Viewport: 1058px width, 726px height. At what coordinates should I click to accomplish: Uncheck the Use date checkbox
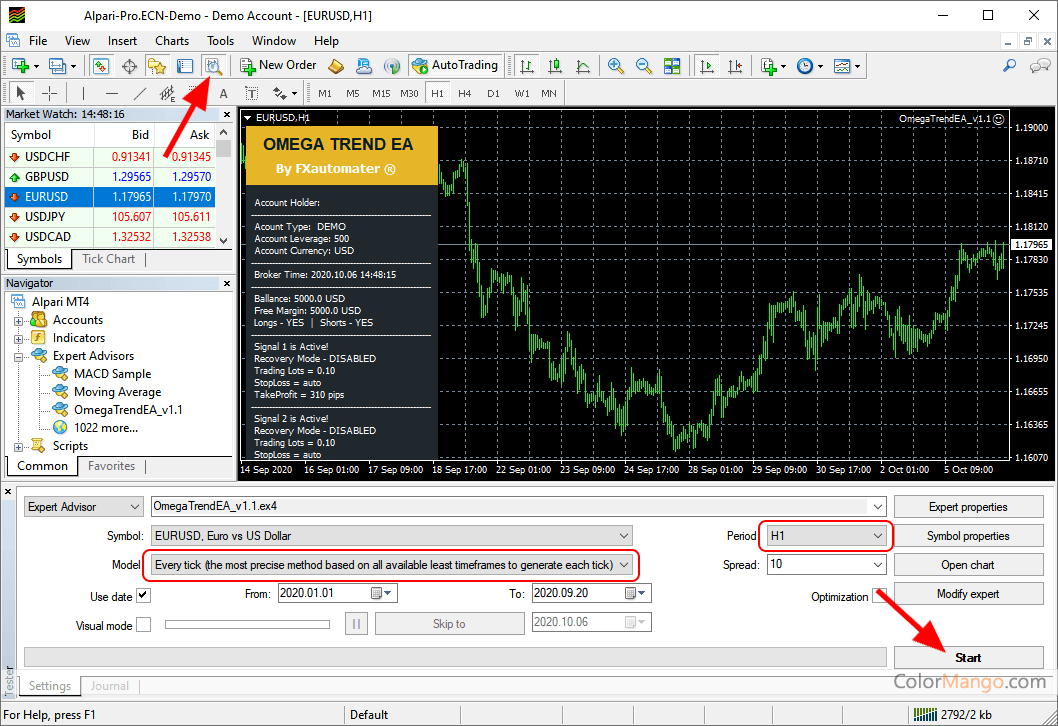pos(144,595)
